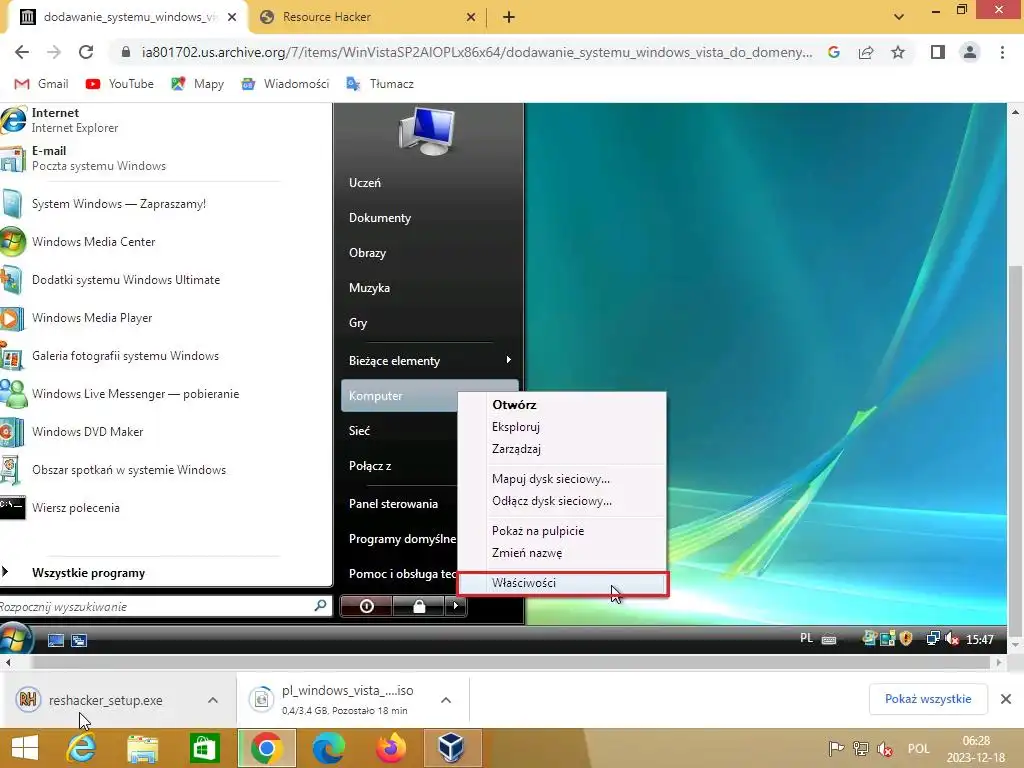Open File Explorer on taskbar
1024x768 pixels.
[x=142, y=748]
